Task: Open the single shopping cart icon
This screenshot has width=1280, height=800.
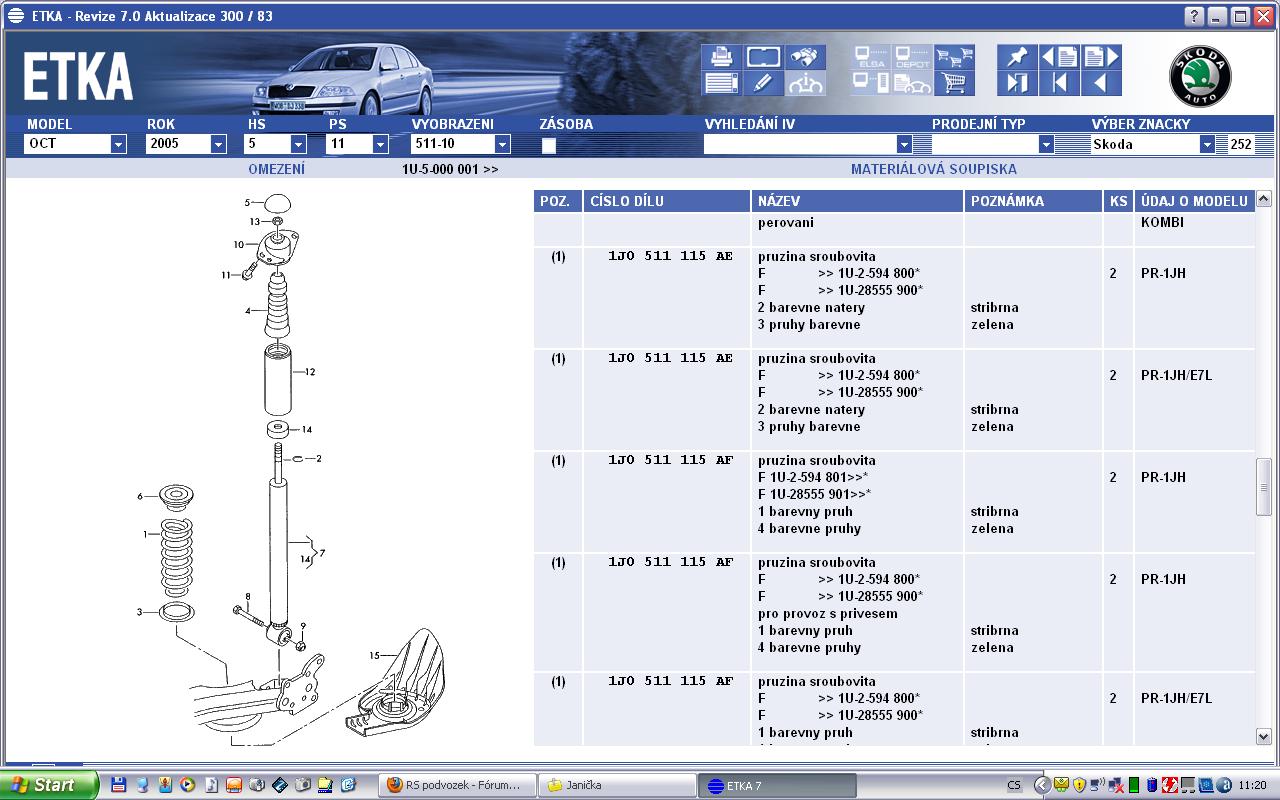Action: pos(955,83)
